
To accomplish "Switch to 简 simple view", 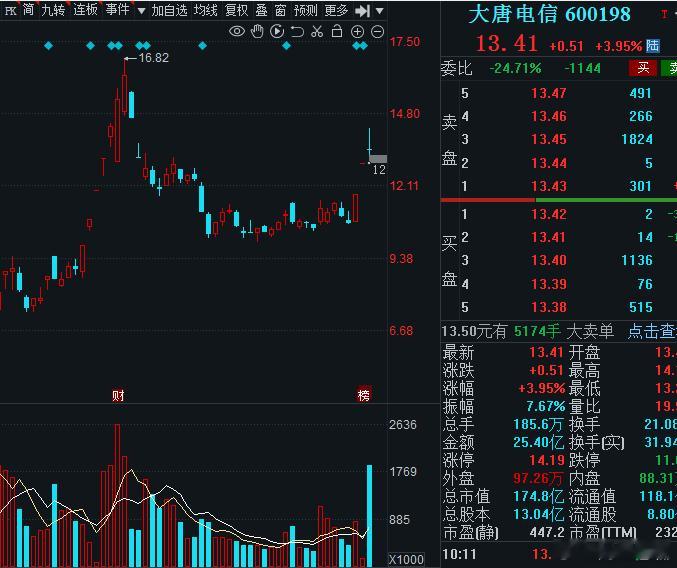I will pyautogui.click(x=28, y=10).
